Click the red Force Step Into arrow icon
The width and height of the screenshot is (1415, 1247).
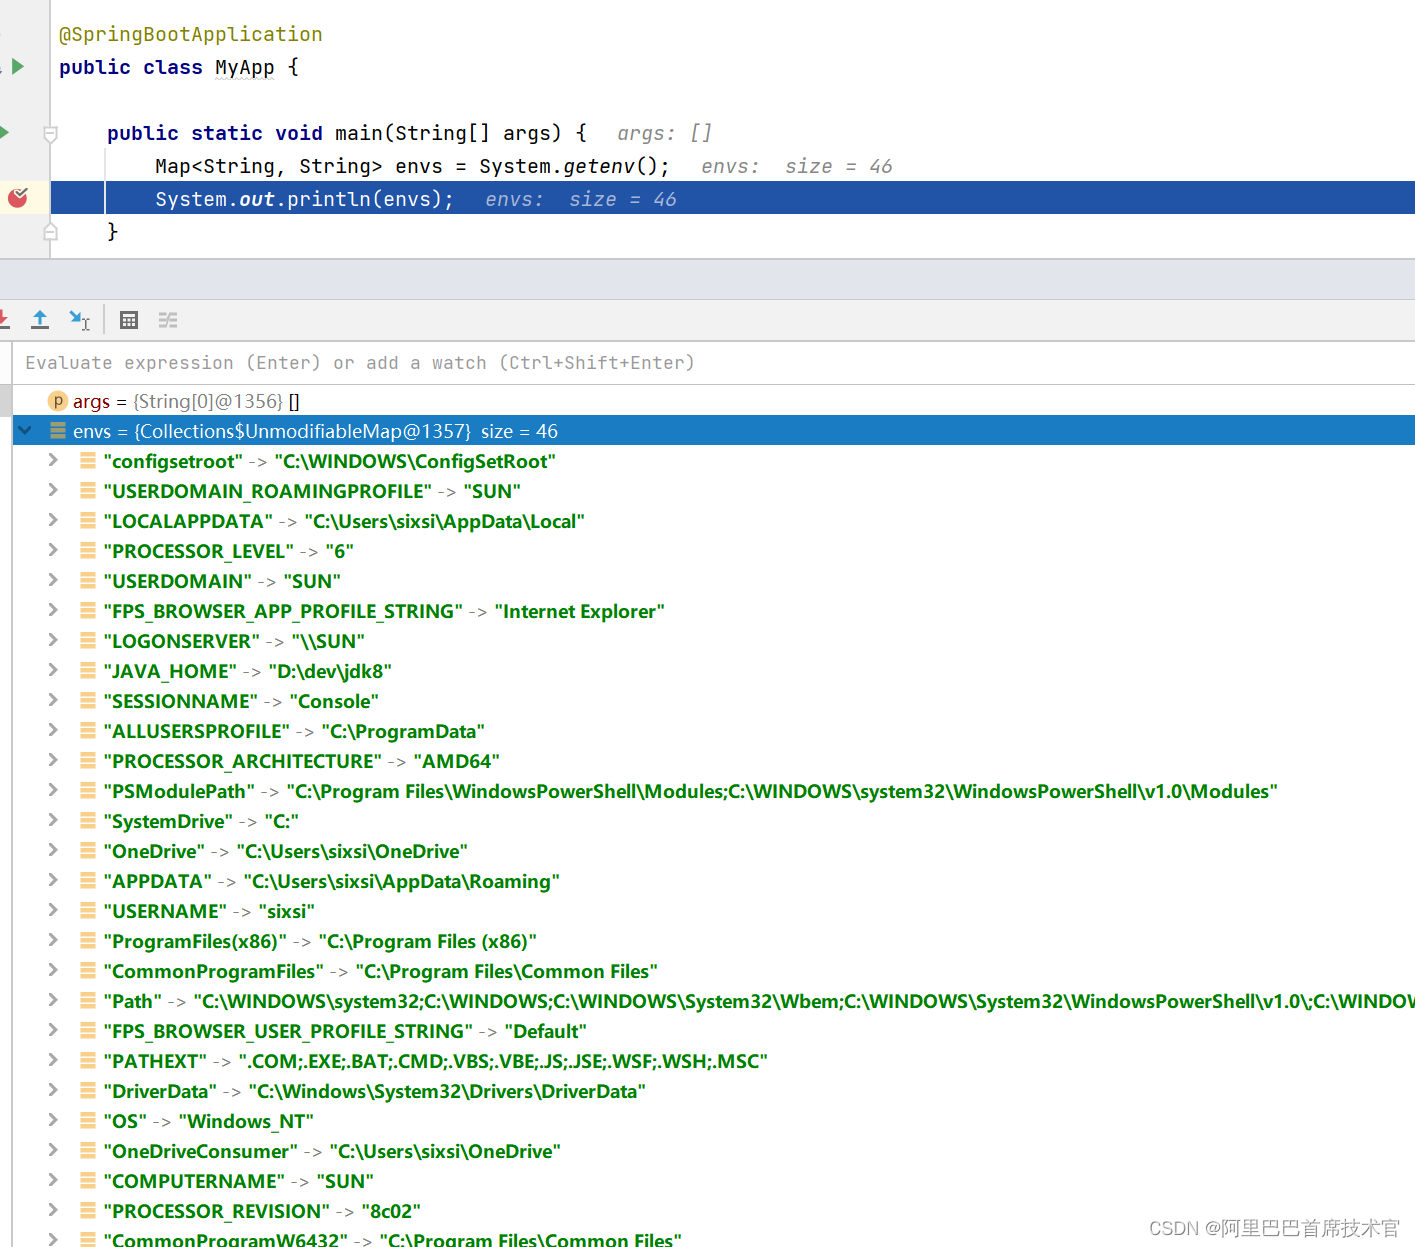5,320
